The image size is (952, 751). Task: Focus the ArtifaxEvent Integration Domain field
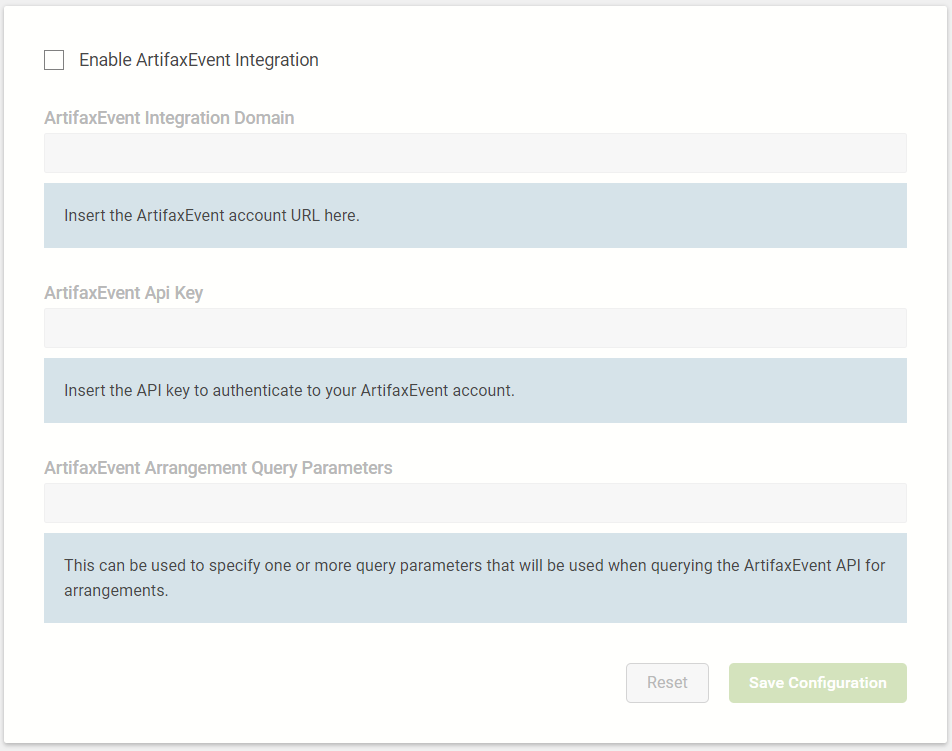475,153
